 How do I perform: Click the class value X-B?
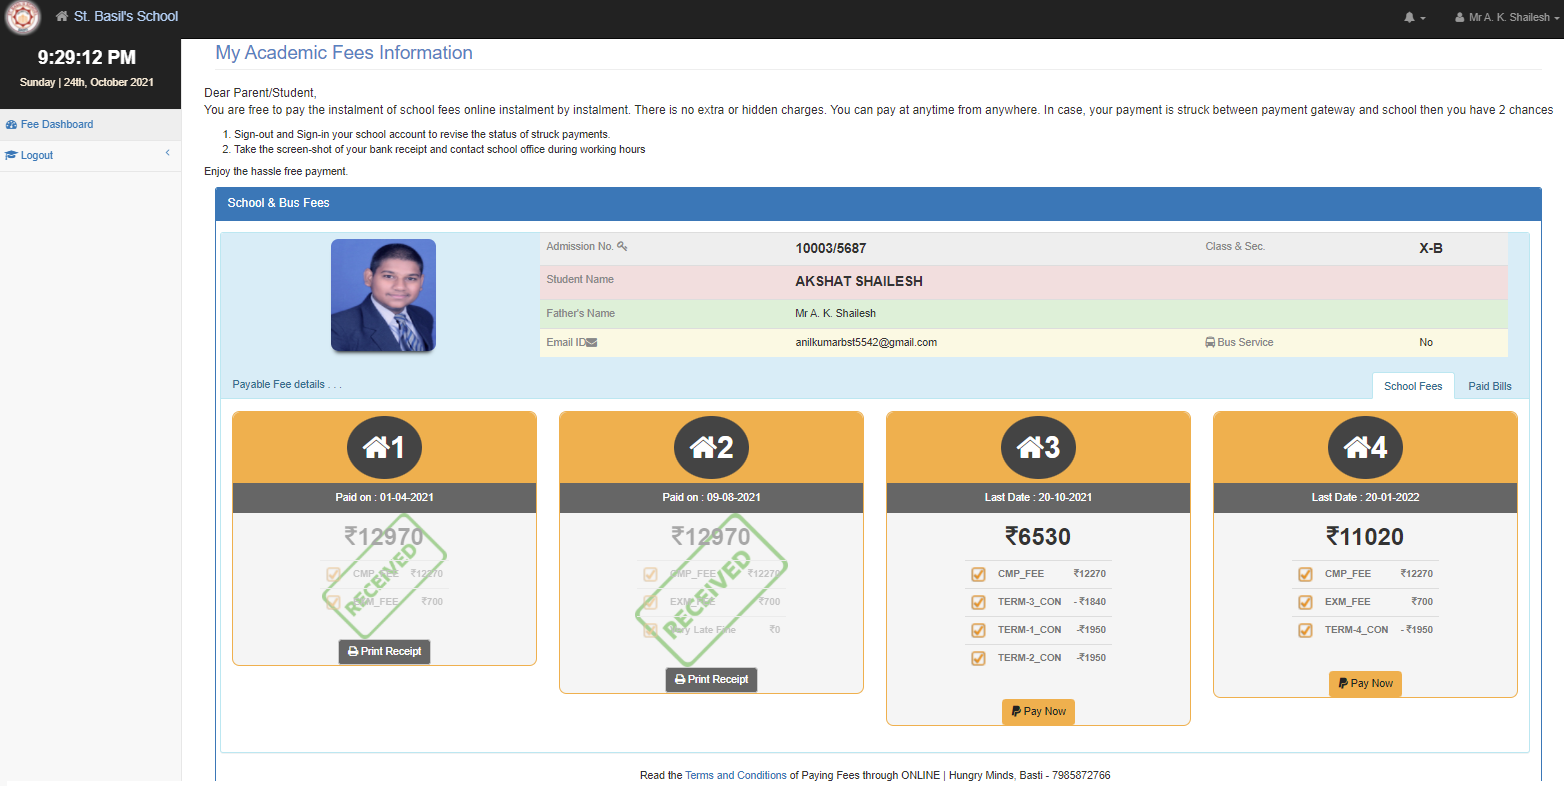[x=1431, y=248]
